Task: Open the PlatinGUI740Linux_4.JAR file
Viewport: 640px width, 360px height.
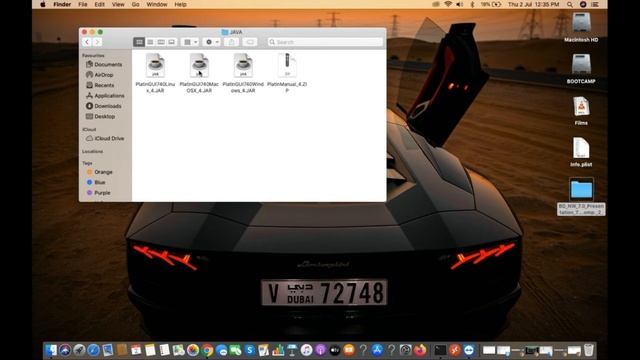Action: tap(155, 65)
